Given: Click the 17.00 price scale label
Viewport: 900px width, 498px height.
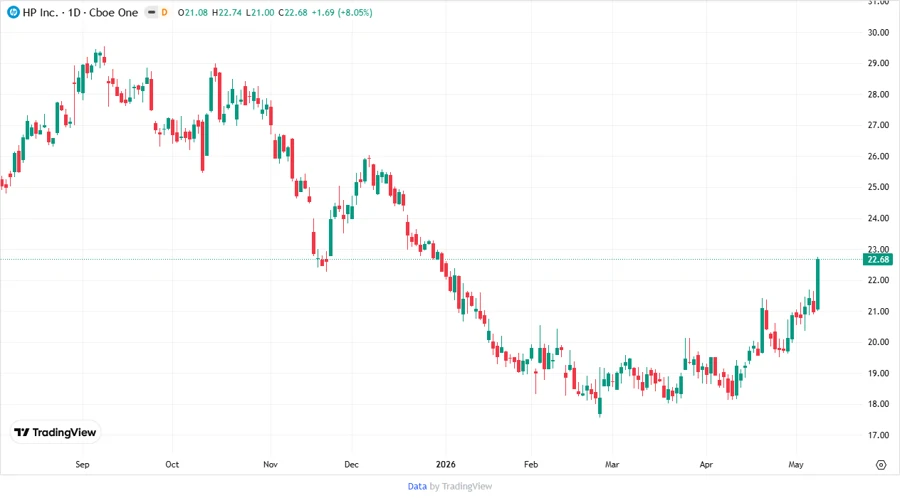Looking at the screenshot, I should [x=878, y=435].
